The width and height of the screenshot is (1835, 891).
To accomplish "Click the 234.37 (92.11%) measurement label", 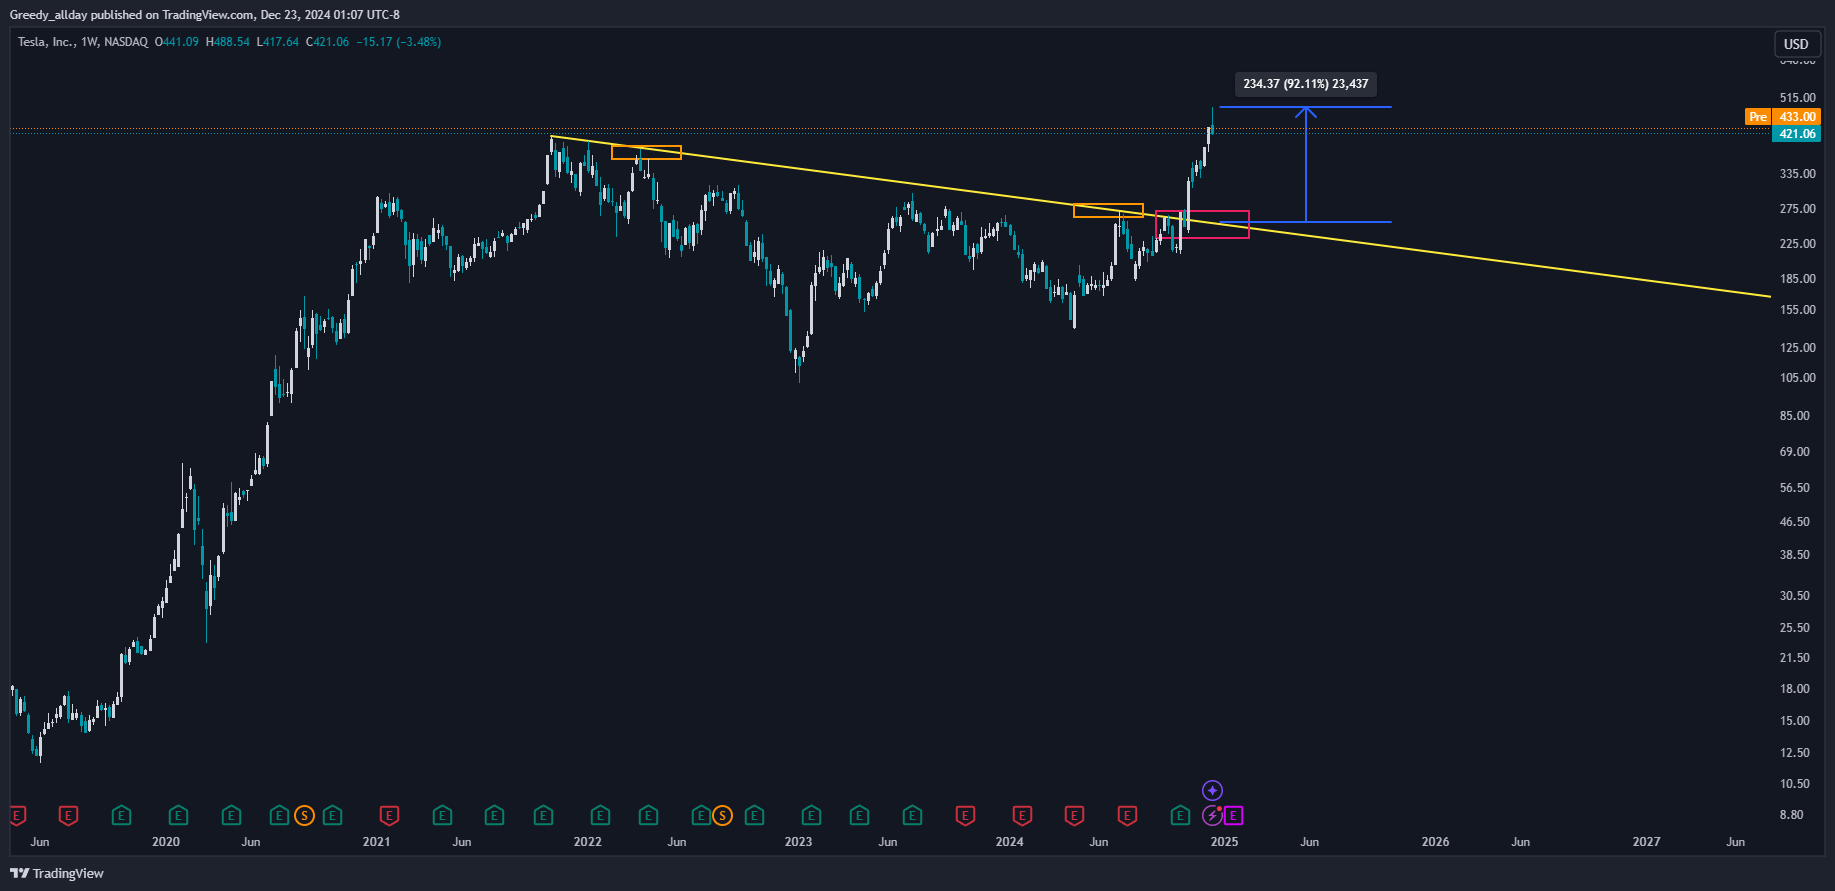I will click(1306, 84).
